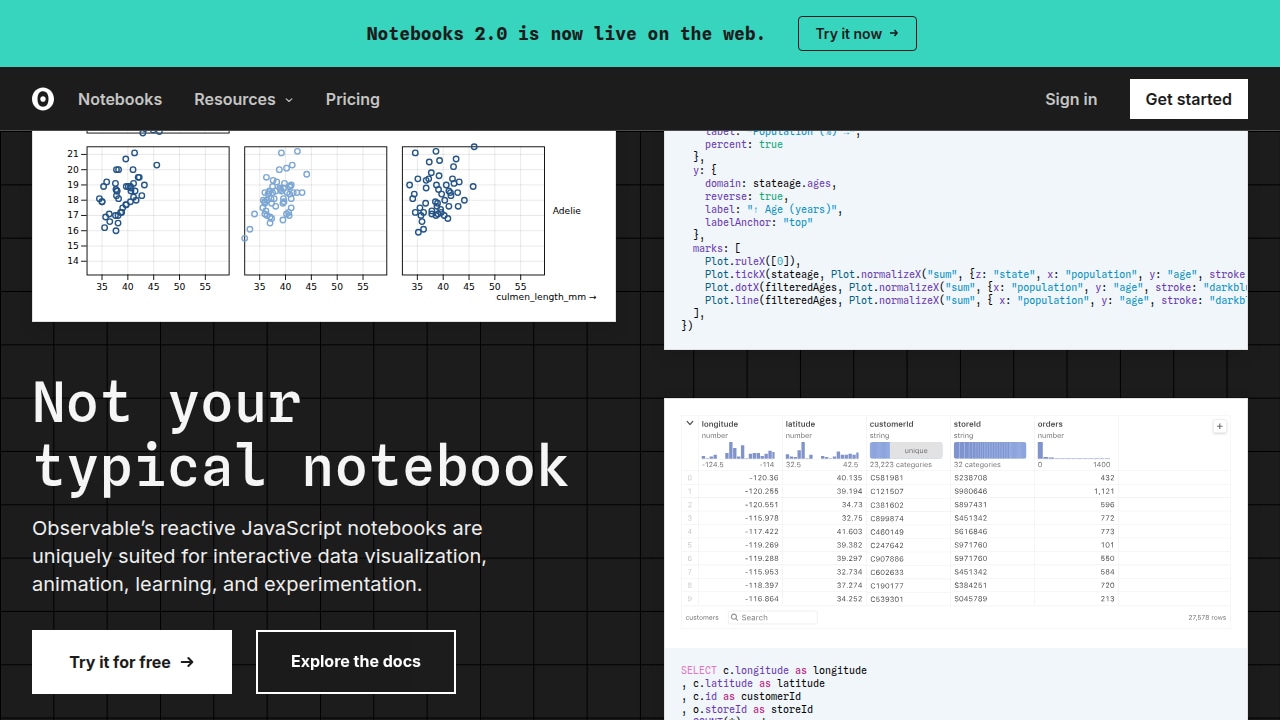
Task: Click the 'percent: true' code line
Action: click(x=744, y=144)
